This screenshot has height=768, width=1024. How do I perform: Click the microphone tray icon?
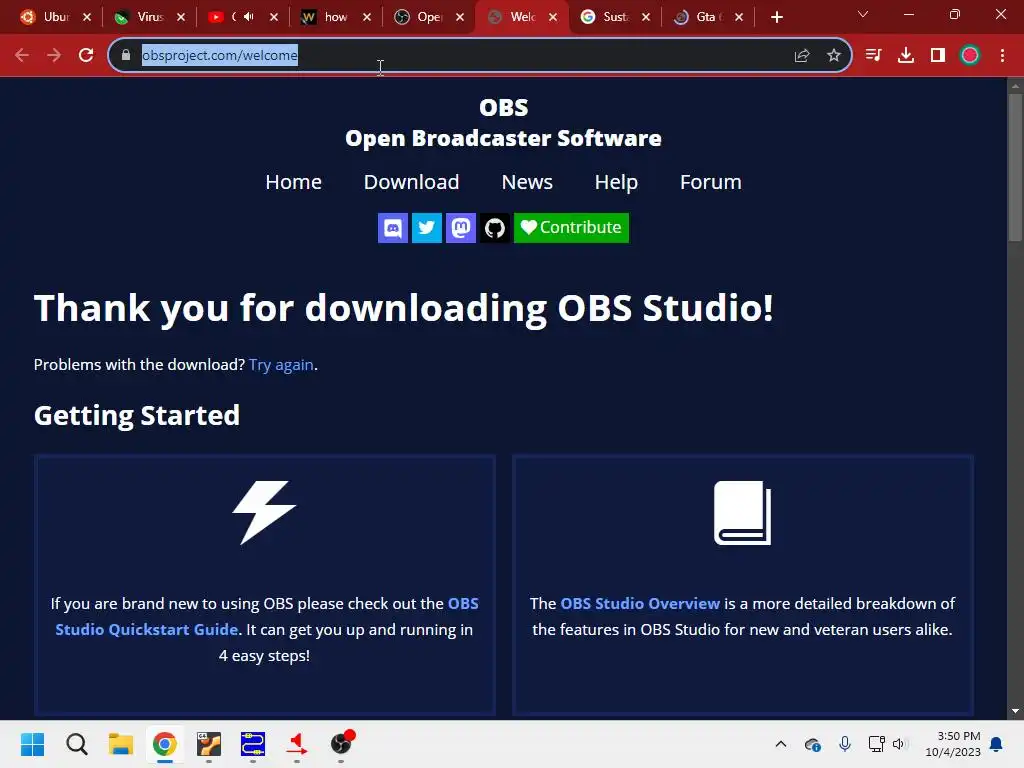point(844,744)
